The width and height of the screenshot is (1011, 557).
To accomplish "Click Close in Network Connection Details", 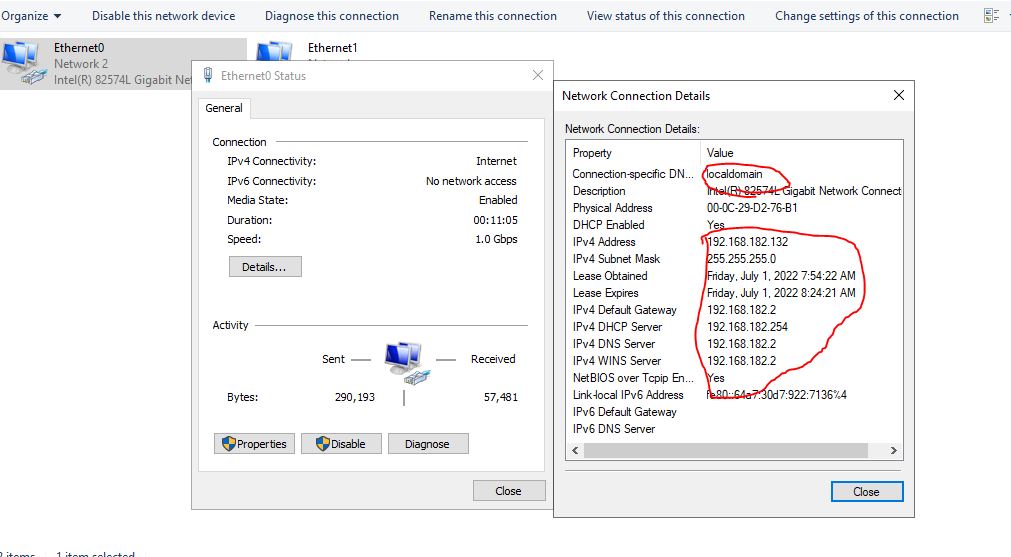I will (x=867, y=491).
